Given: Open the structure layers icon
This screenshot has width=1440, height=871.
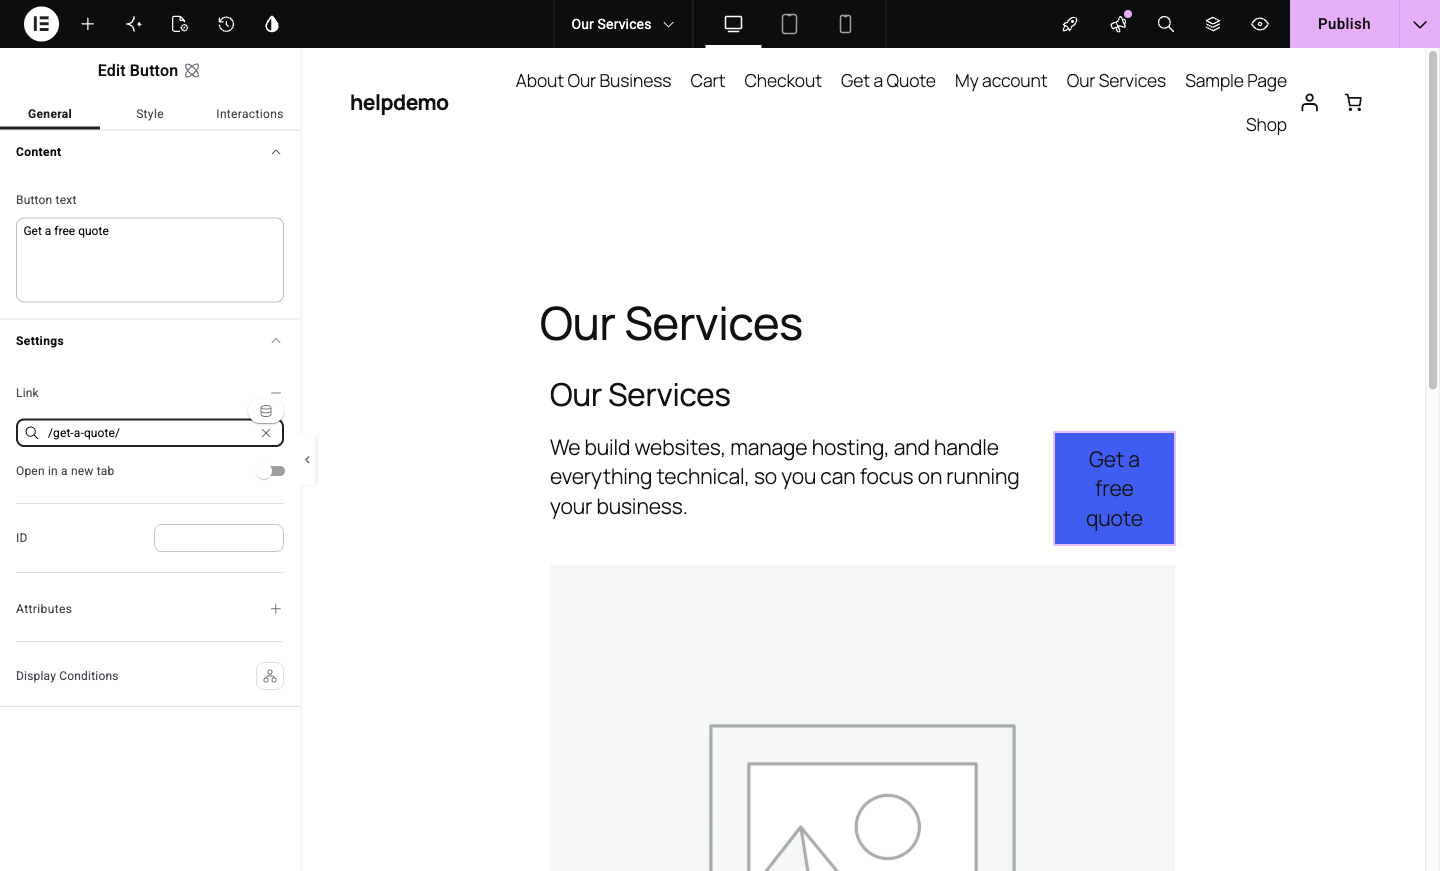Looking at the screenshot, I should (1213, 24).
